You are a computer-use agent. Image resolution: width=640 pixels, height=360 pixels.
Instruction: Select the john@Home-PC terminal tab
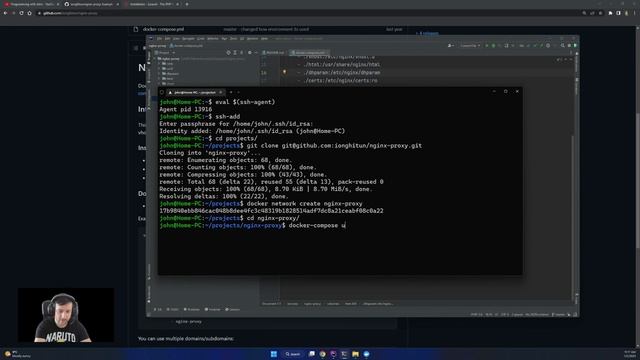195,92
